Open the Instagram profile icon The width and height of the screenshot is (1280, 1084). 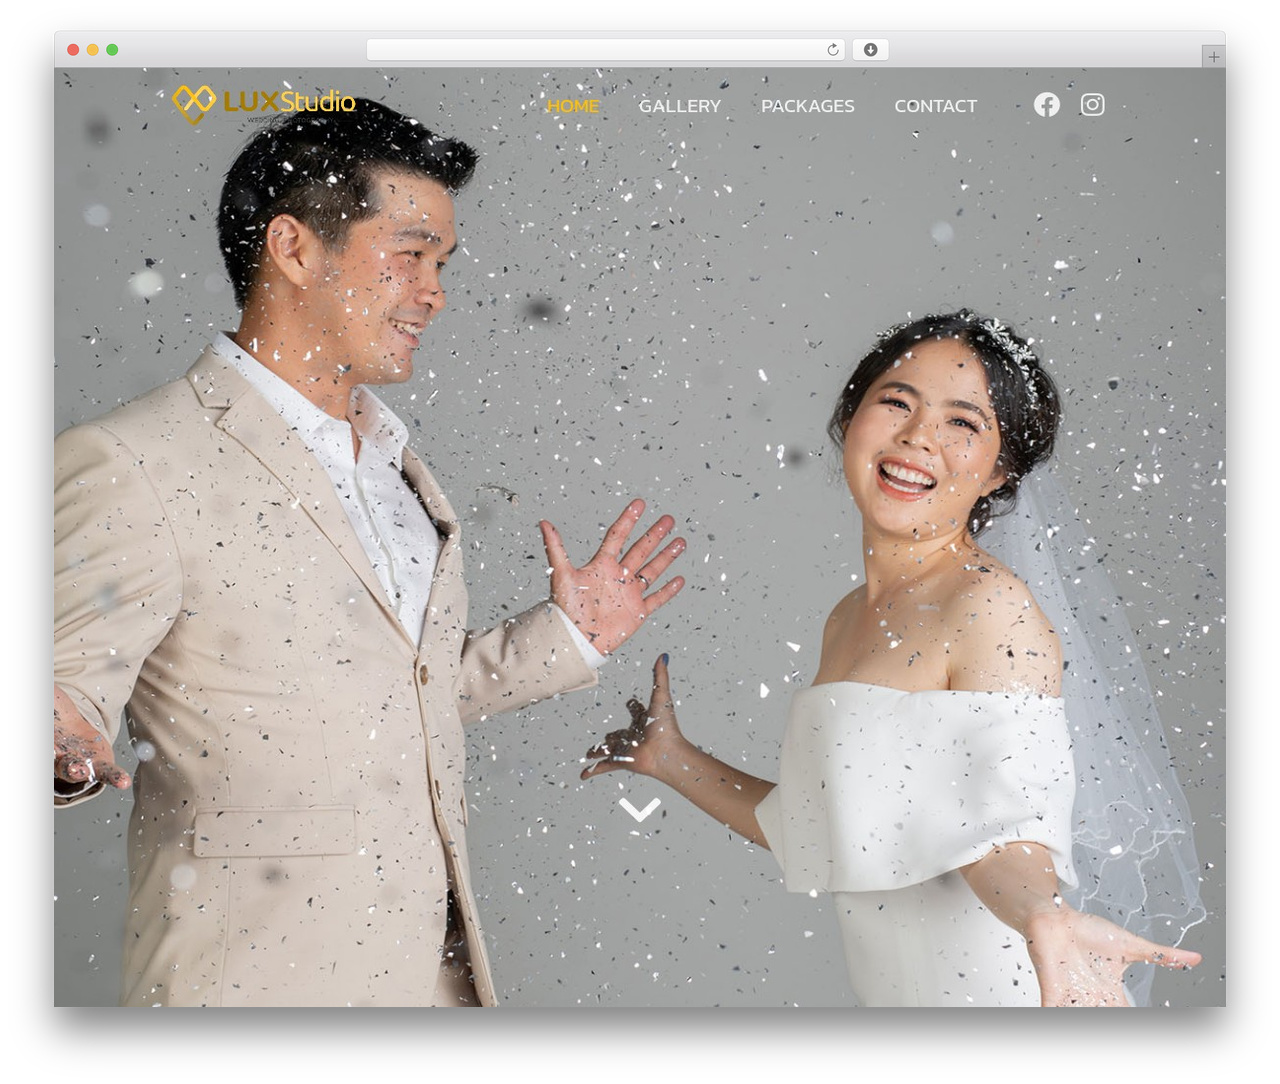(x=1092, y=105)
